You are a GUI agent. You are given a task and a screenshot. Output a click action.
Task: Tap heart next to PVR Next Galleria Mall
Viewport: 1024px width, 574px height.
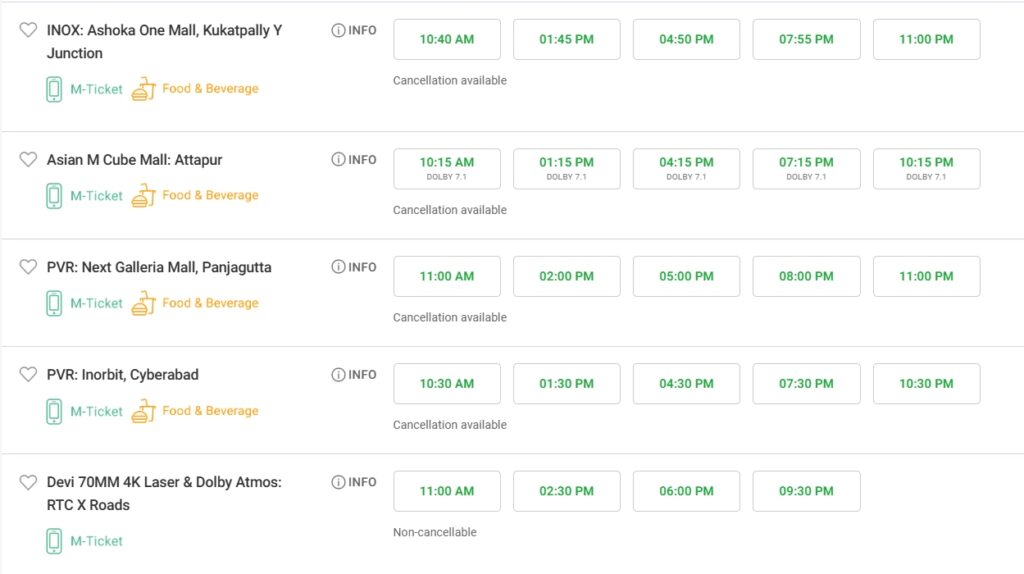28,267
